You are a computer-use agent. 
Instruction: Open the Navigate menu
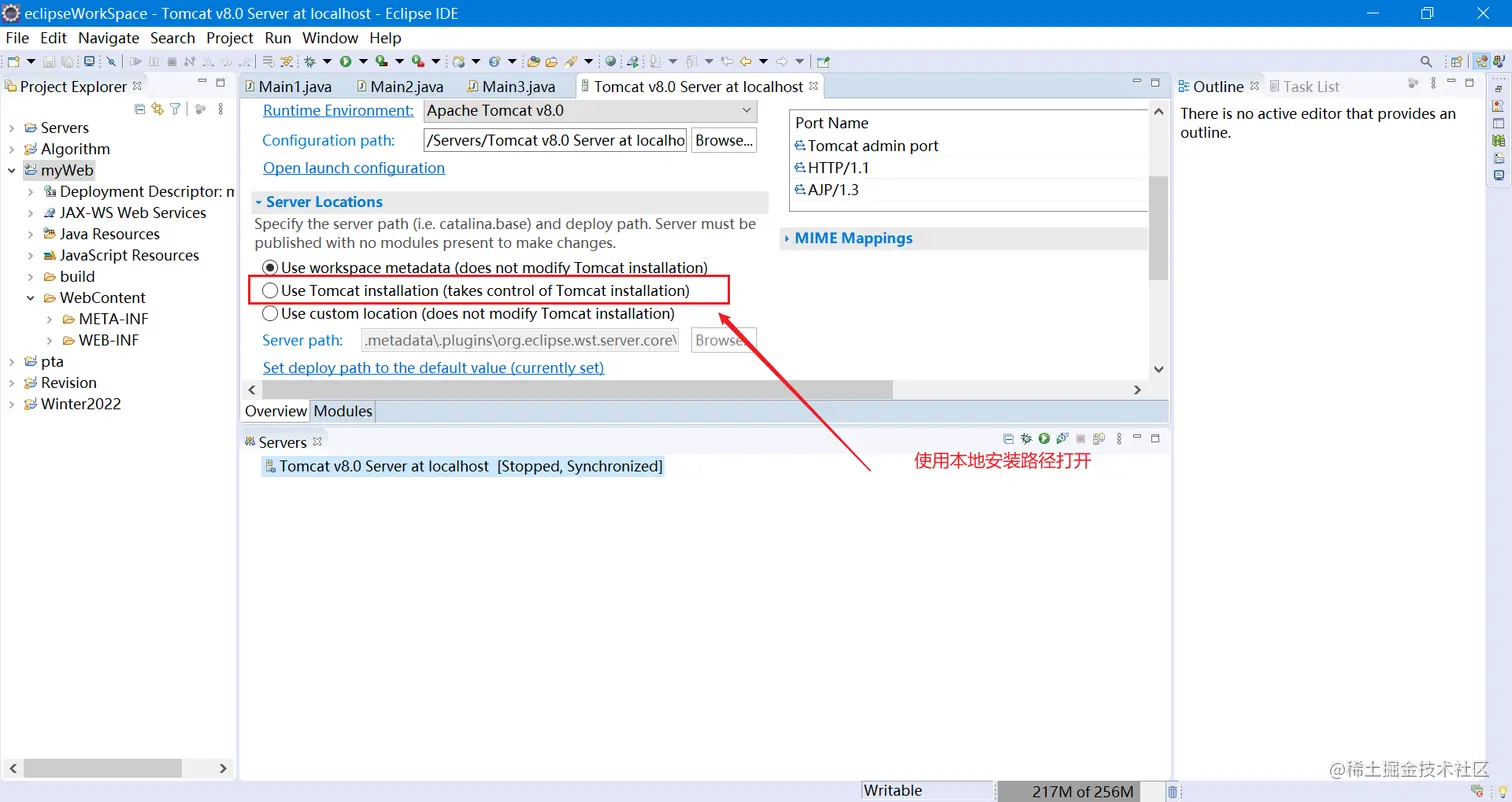coord(109,38)
